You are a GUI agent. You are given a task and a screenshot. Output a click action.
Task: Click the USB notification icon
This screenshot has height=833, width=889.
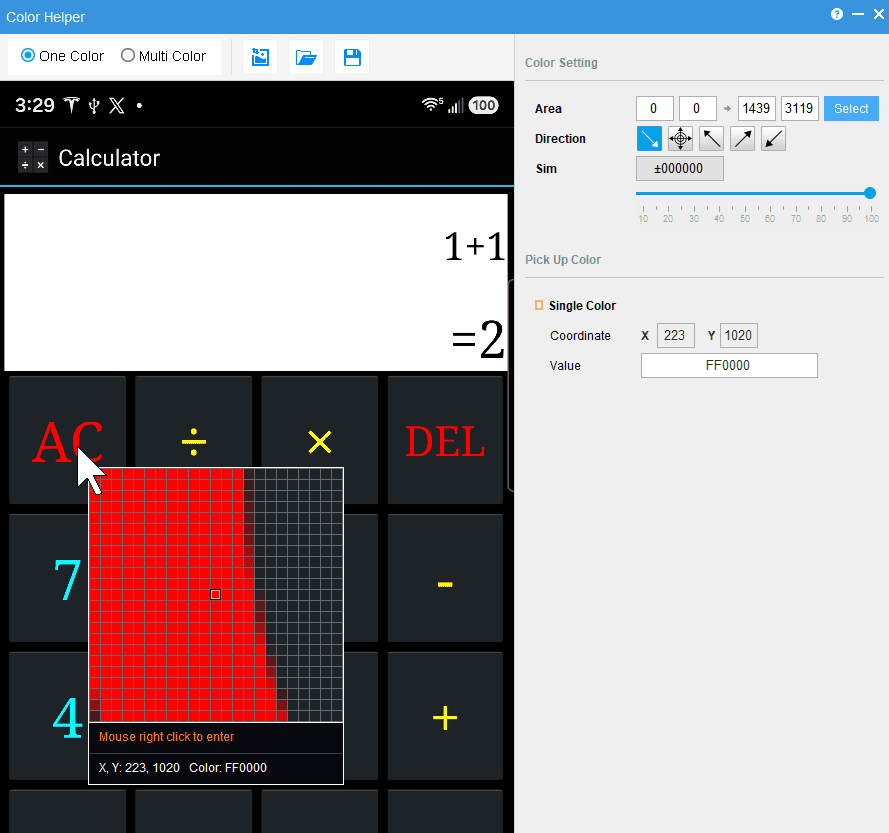tap(94, 105)
